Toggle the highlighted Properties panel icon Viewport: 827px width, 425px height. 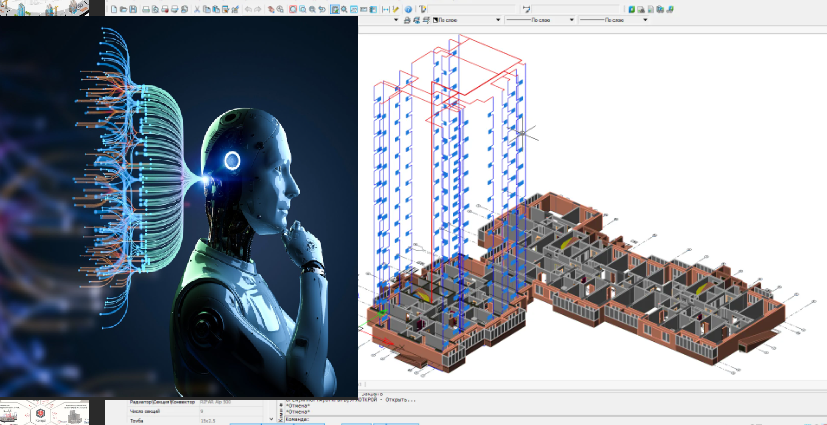(x=335, y=9)
